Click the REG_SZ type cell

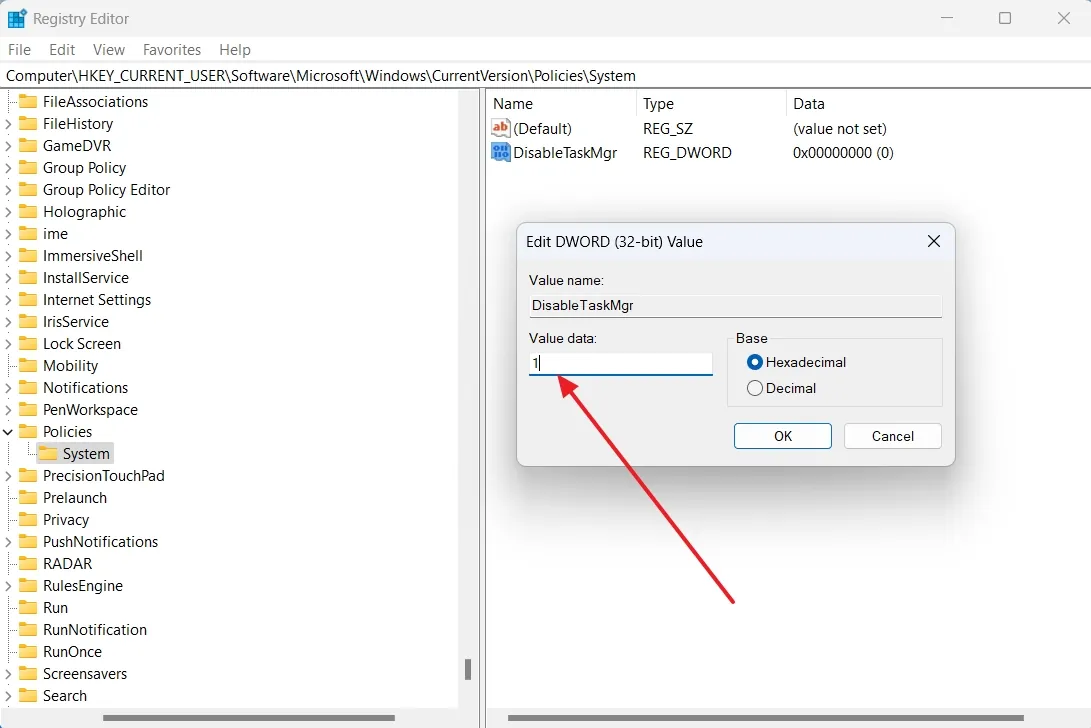tap(667, 129)
